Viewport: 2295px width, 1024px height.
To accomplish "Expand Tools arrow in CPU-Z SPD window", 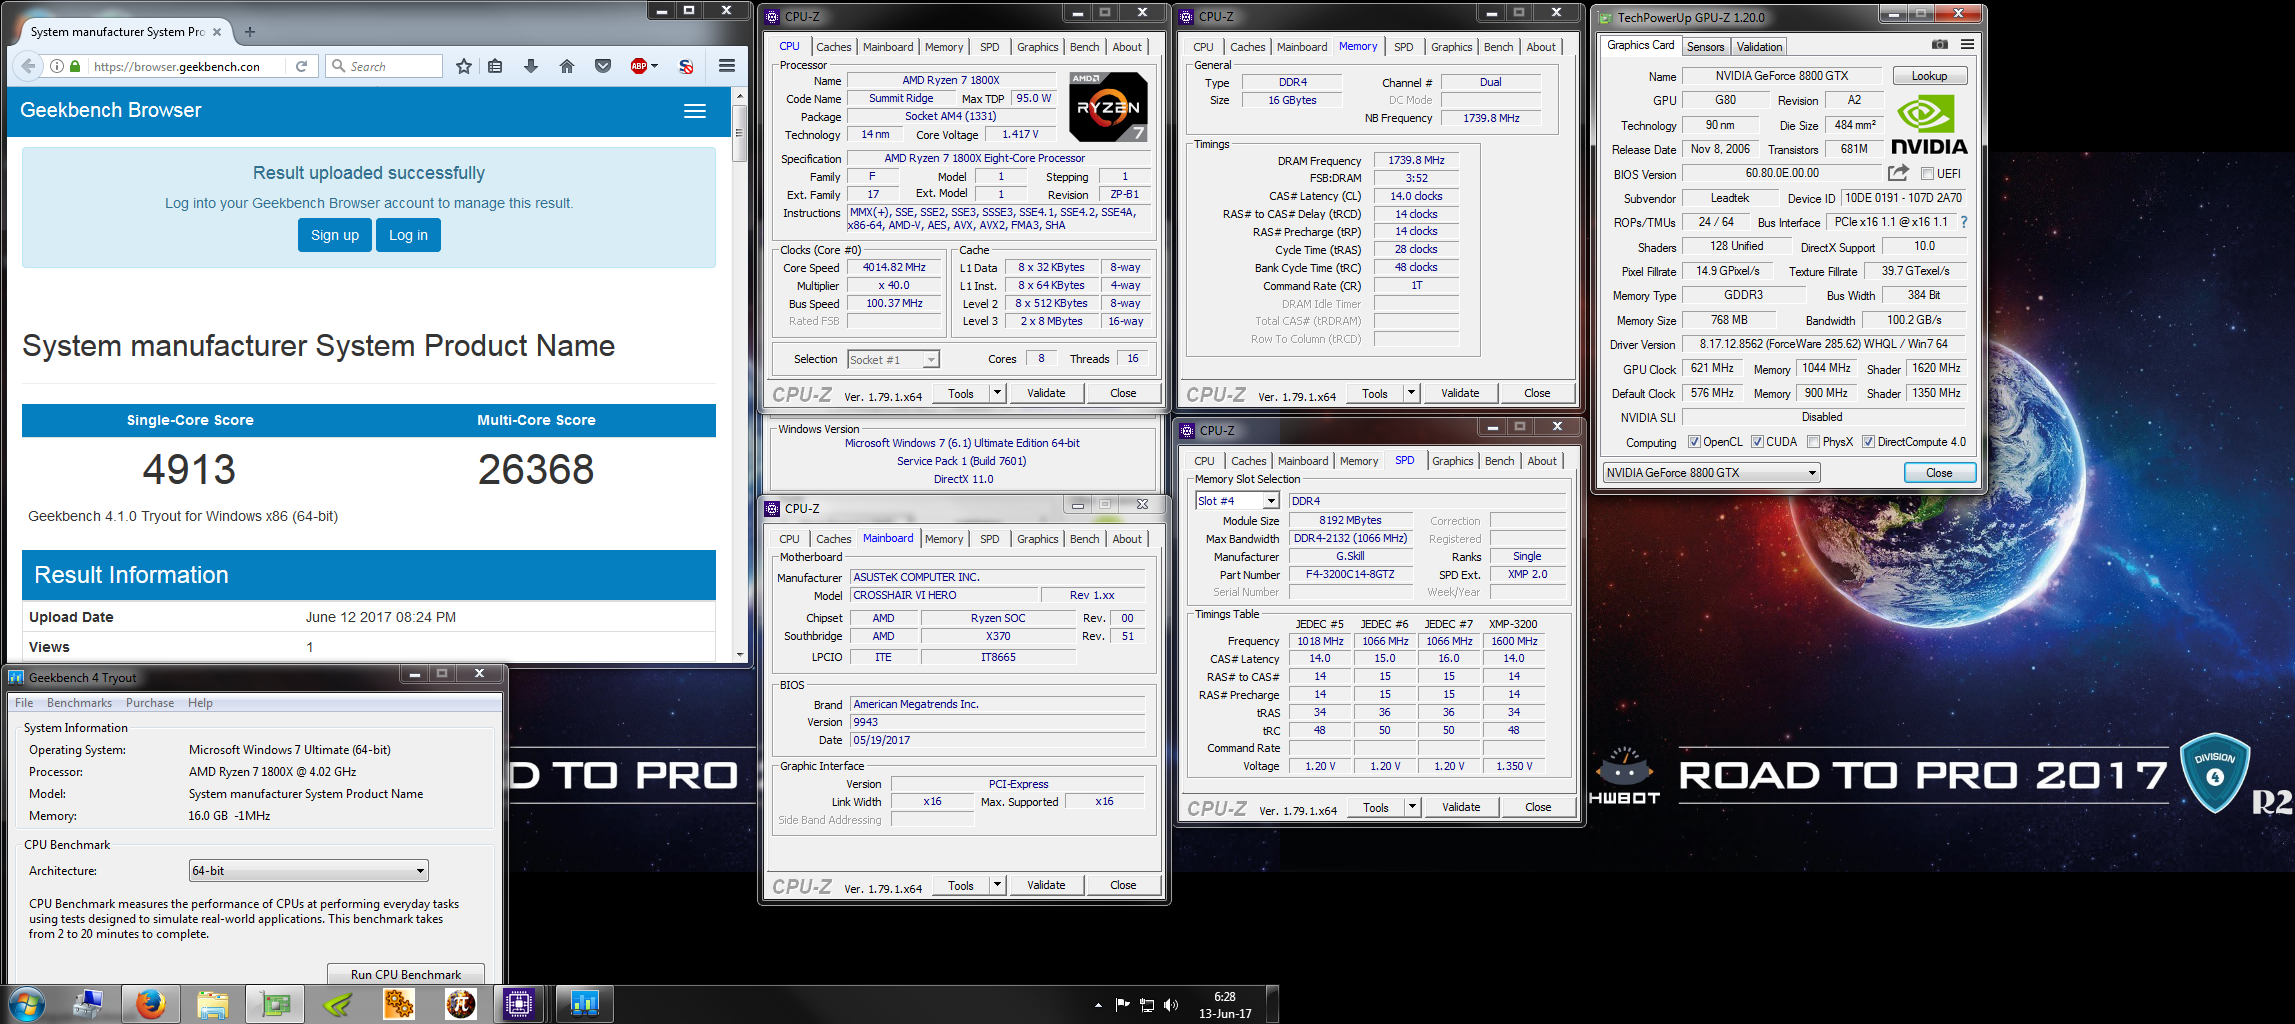I will coord(1412,807).
